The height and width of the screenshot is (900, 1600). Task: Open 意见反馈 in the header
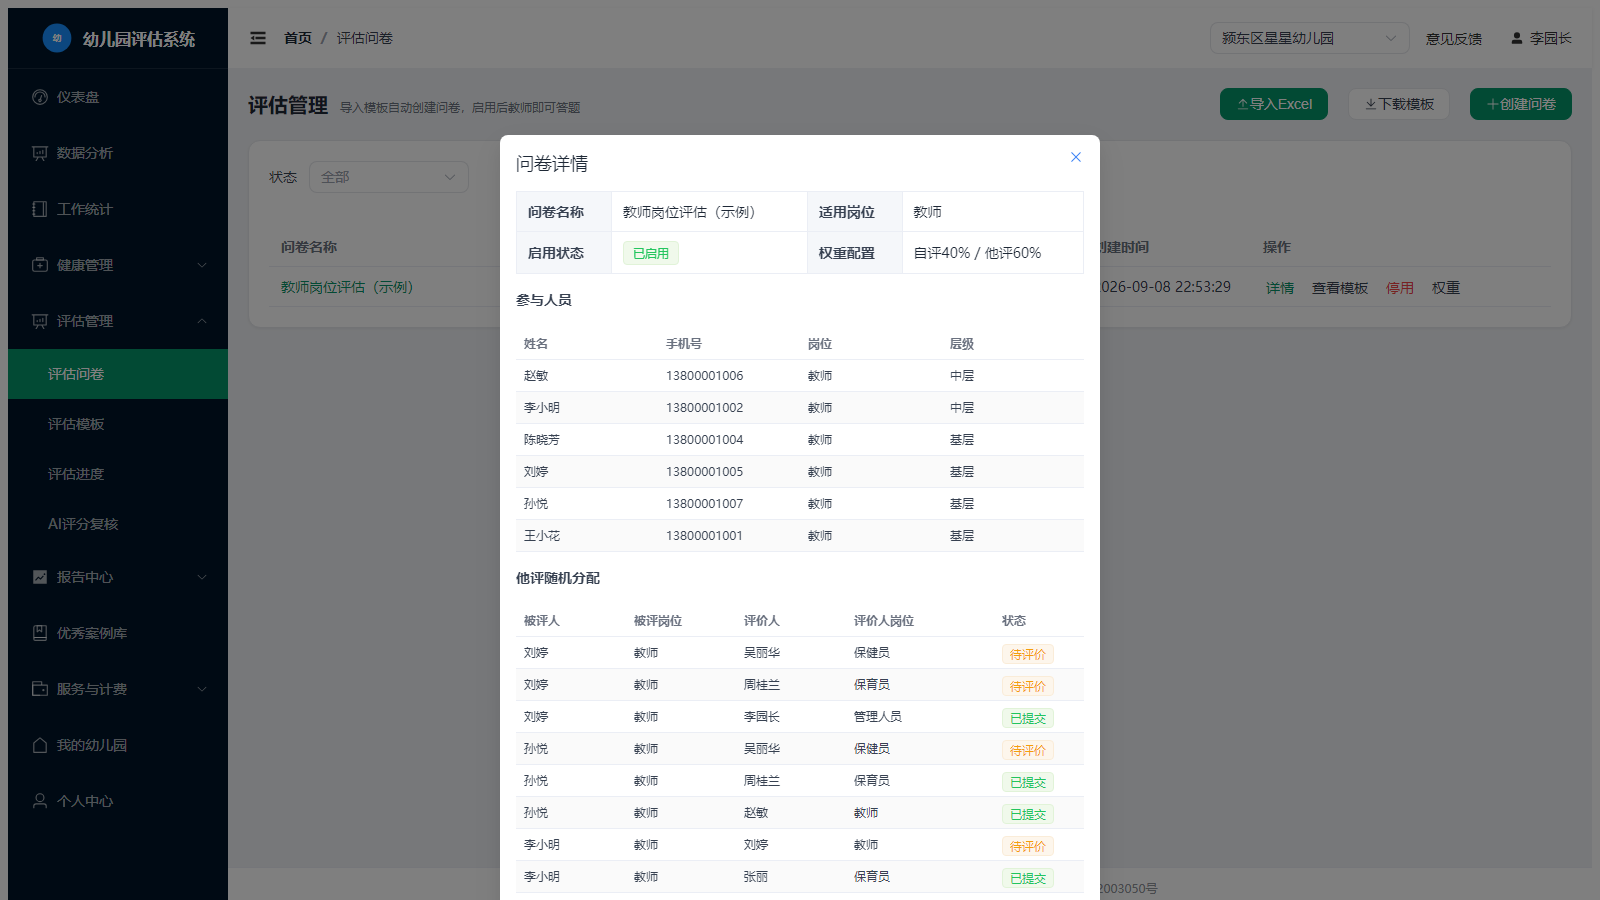point(1454,39)
